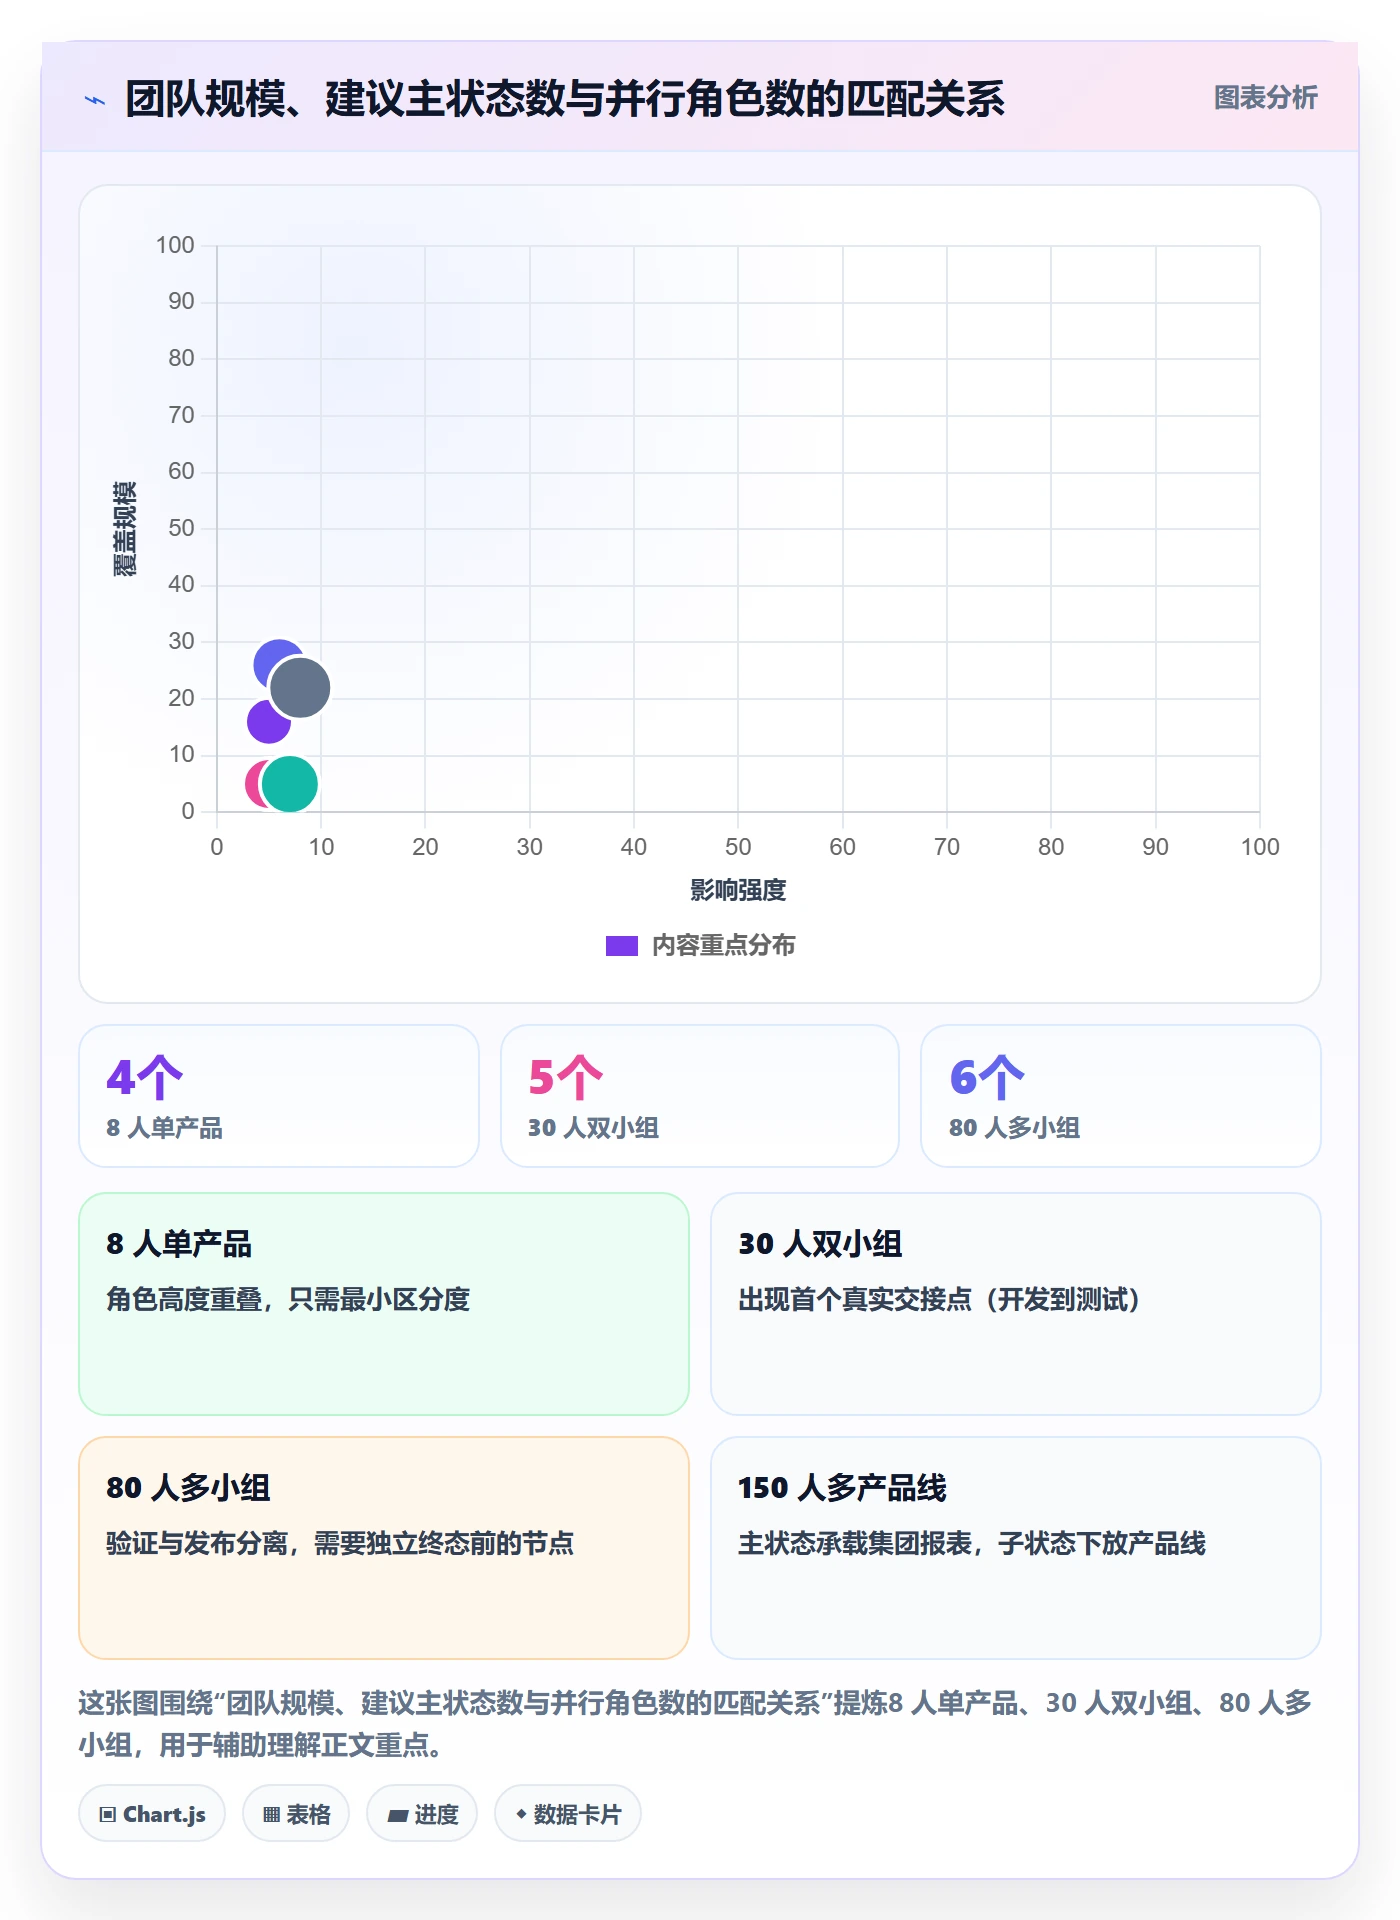Click the 80 人多小组 label under 6个
This screenshot has width=1400, height=1920.
1015,1128
